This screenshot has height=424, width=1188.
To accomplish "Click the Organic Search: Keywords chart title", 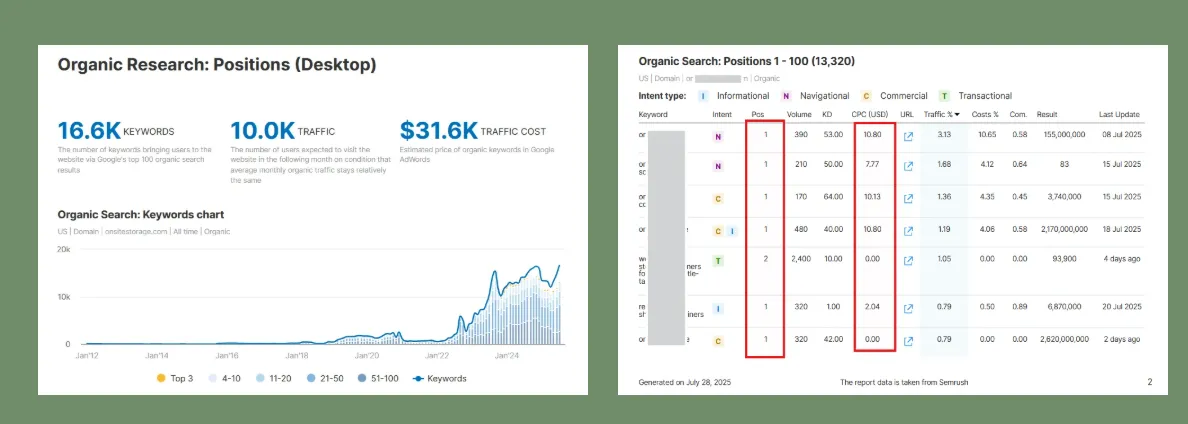I will click(141, 214).
